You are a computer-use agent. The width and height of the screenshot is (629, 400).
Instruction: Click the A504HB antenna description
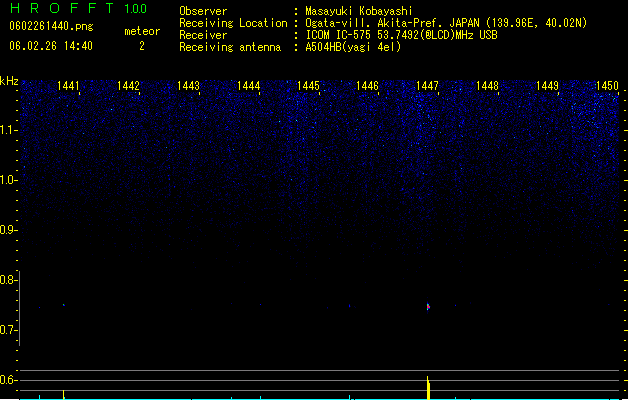click(353, 47)
